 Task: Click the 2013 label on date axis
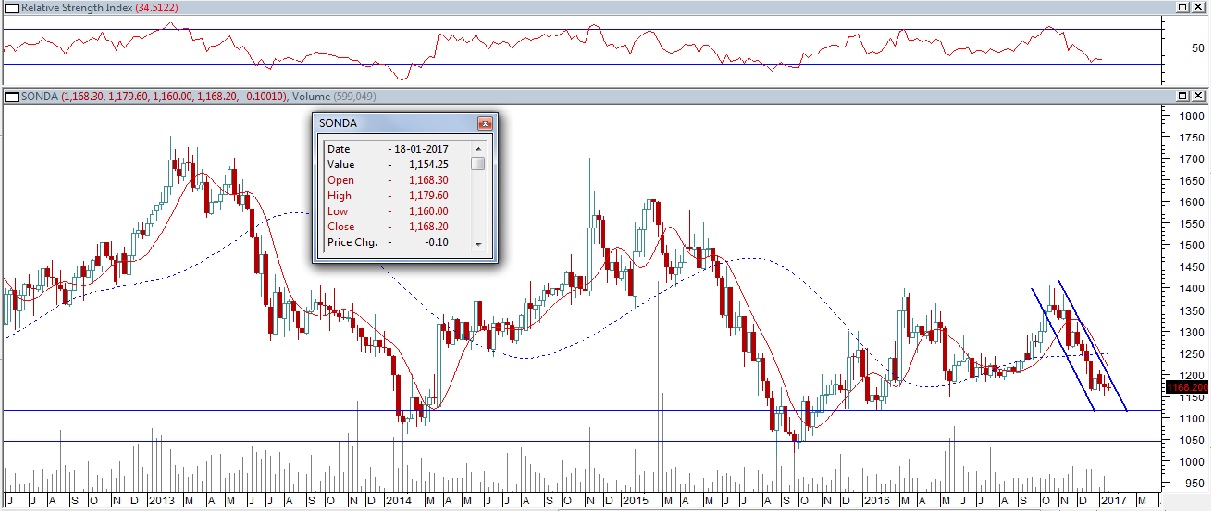coord(160,499)
